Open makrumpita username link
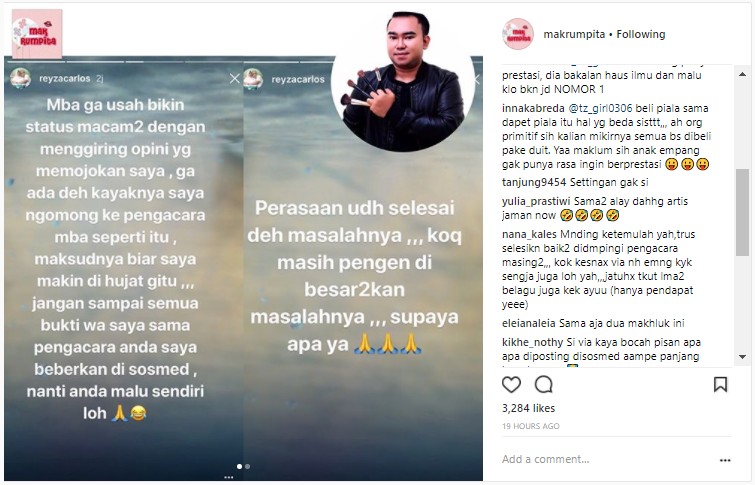 574,34
